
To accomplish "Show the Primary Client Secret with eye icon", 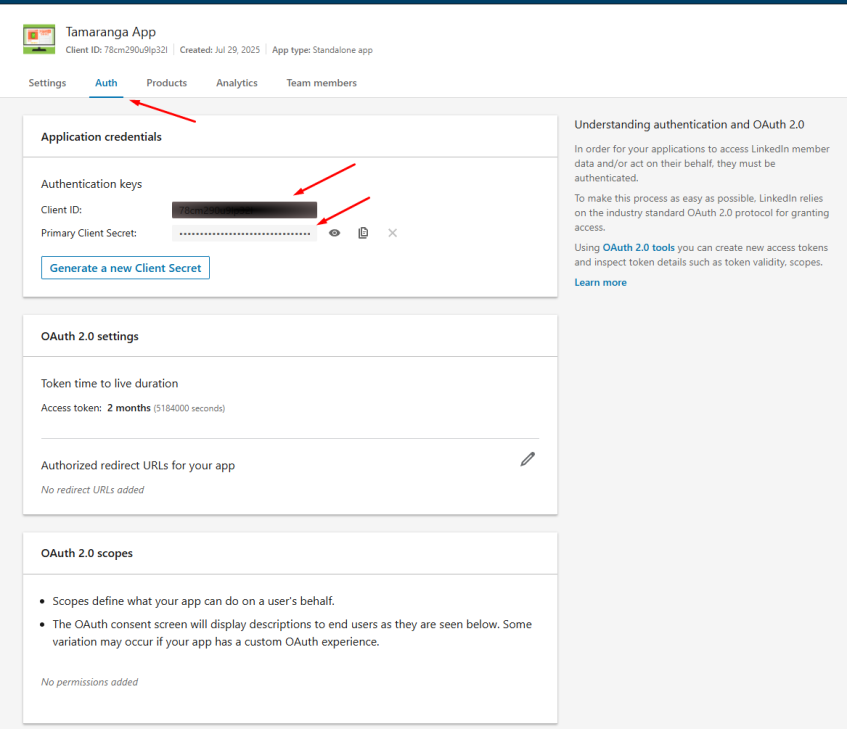I will click(x=334, y=233).
